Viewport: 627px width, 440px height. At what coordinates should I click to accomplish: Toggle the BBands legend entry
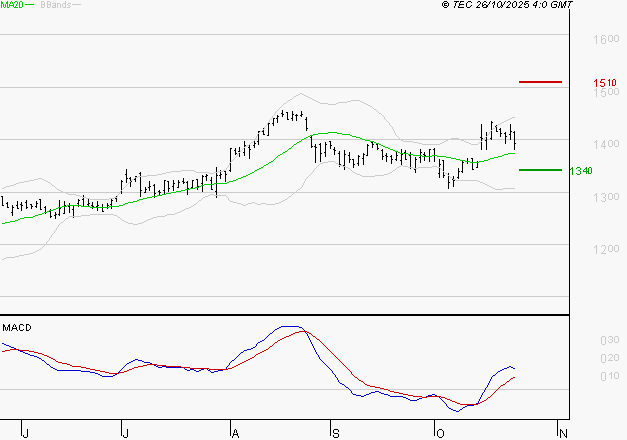coord(55,5)
